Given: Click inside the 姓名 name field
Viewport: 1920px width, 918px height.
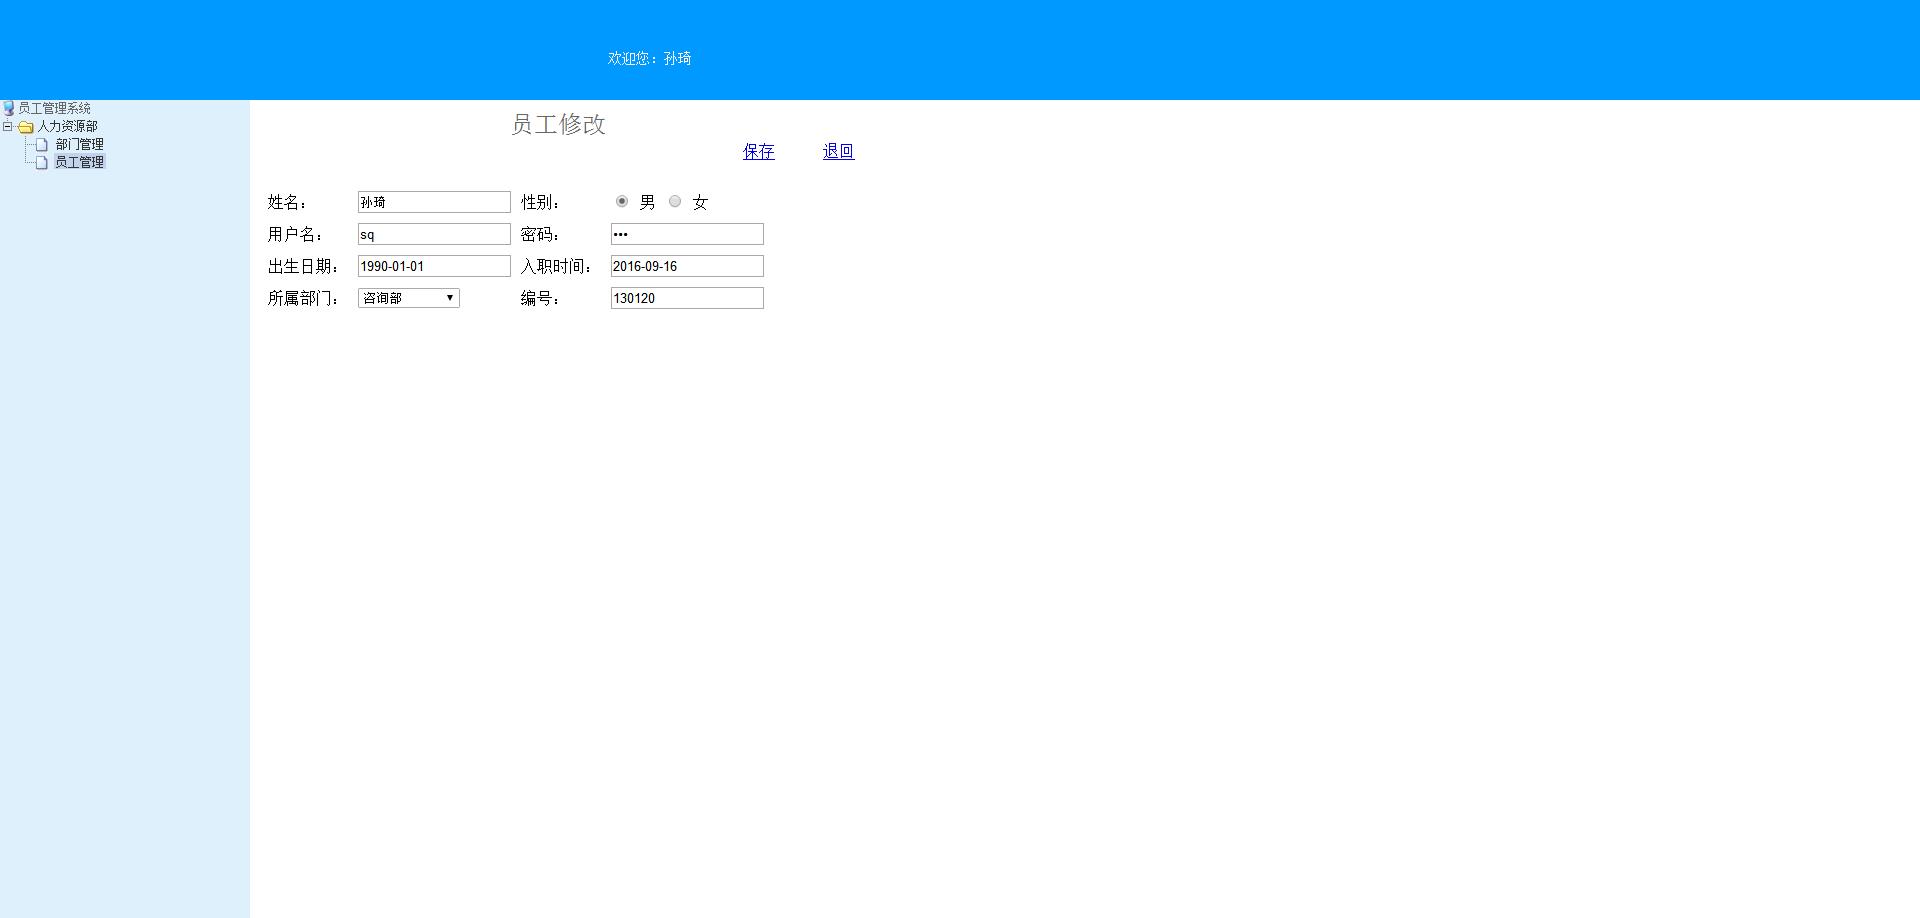Looking at the screenshot, I should [x=433, y=201].
